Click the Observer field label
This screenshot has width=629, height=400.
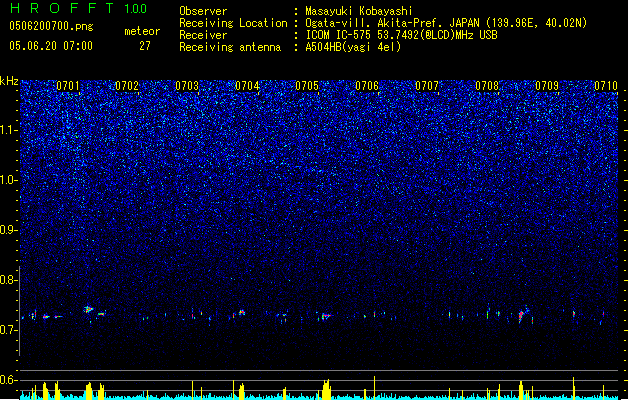203,11
